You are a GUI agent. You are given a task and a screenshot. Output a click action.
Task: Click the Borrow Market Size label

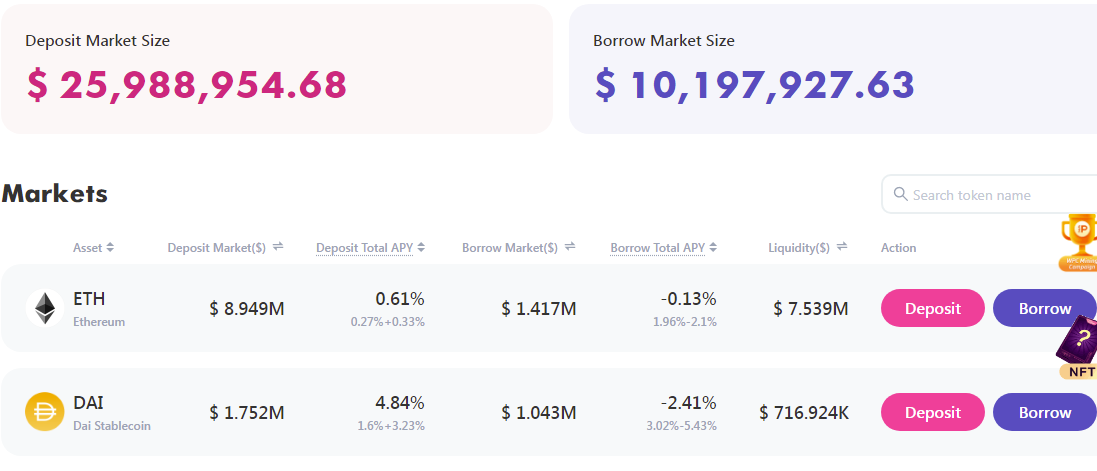tap(664, 41)
